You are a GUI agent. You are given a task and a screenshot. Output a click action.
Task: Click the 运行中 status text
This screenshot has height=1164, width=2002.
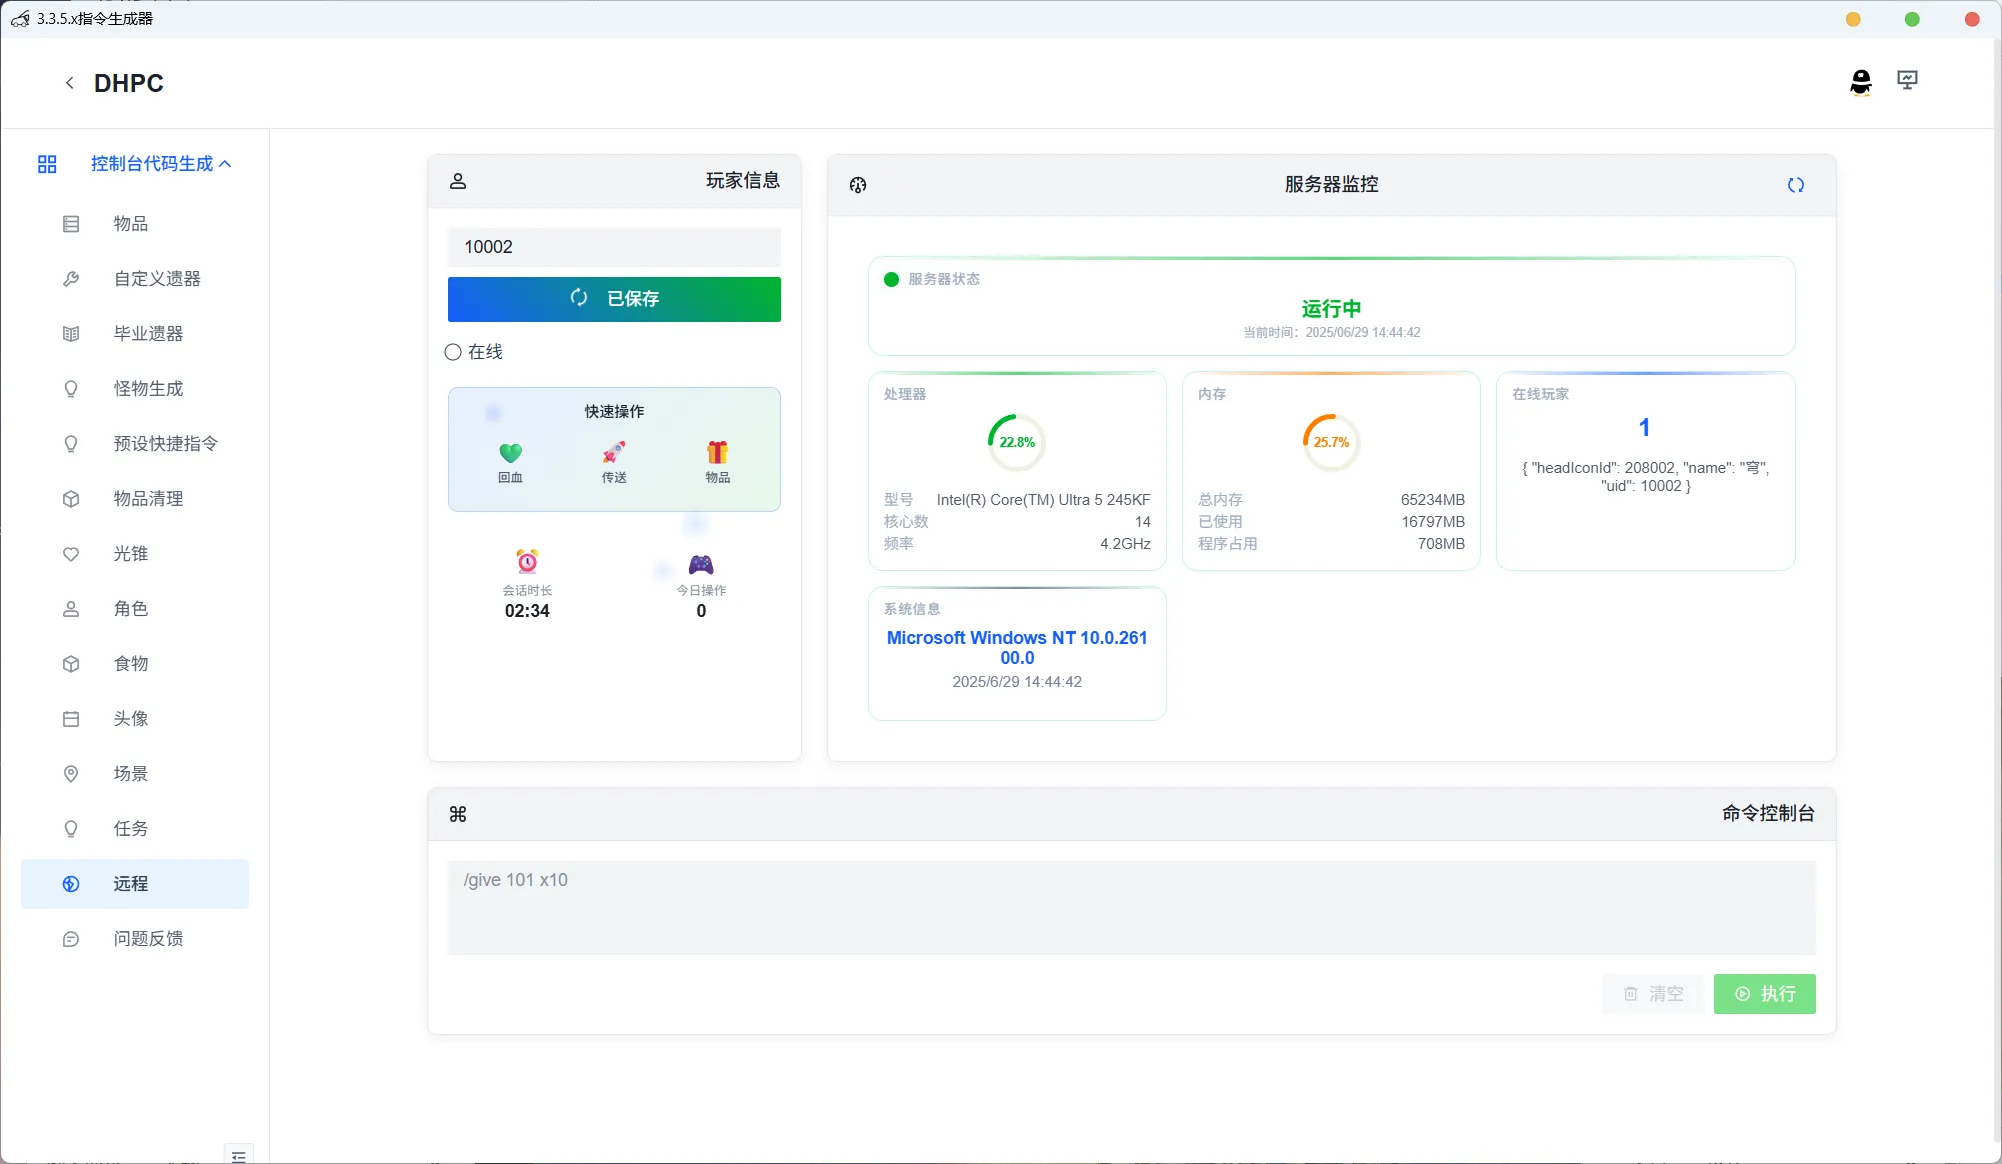tap(1331, 309)
